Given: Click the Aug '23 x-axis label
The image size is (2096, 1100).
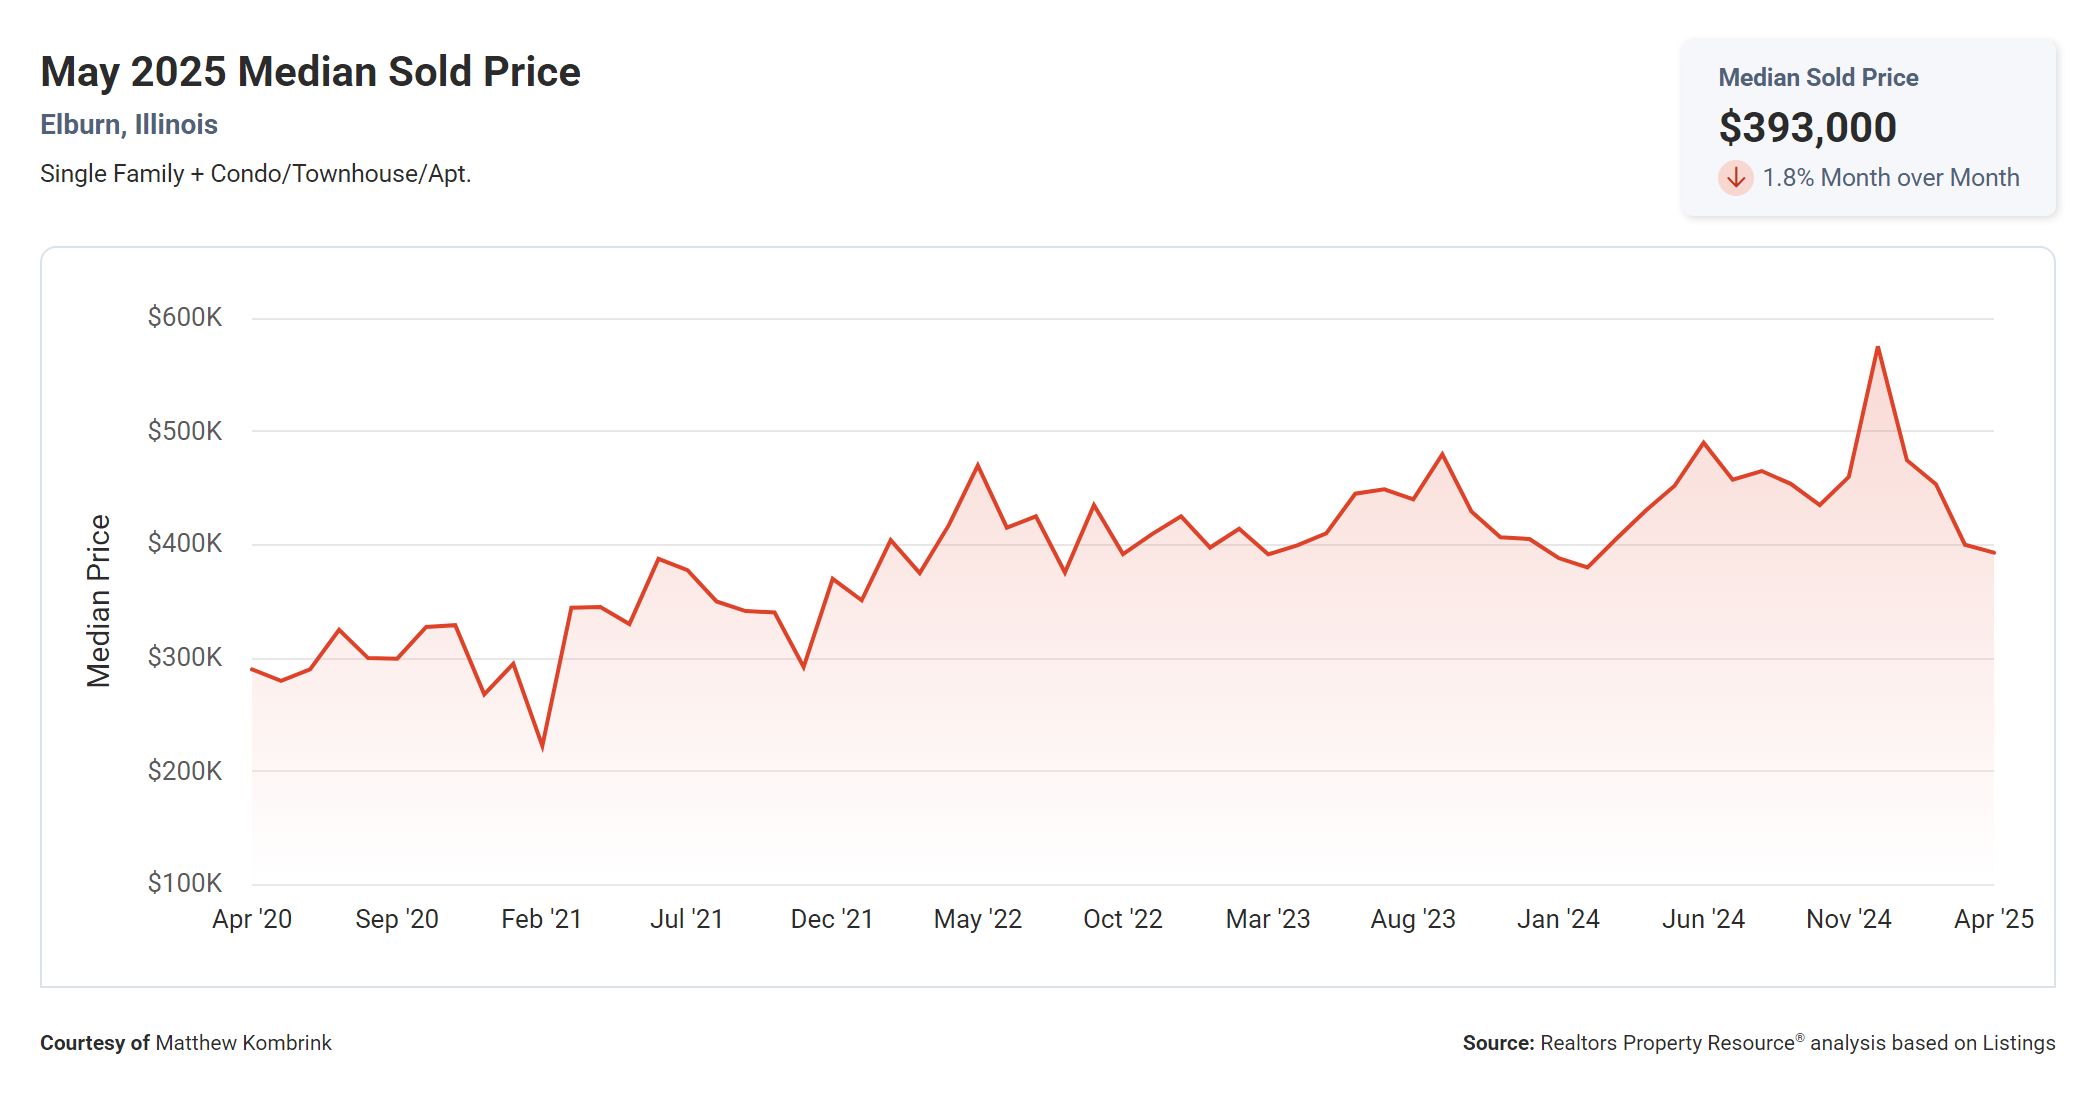Looking at the screenshot, I should (1412, 919).
